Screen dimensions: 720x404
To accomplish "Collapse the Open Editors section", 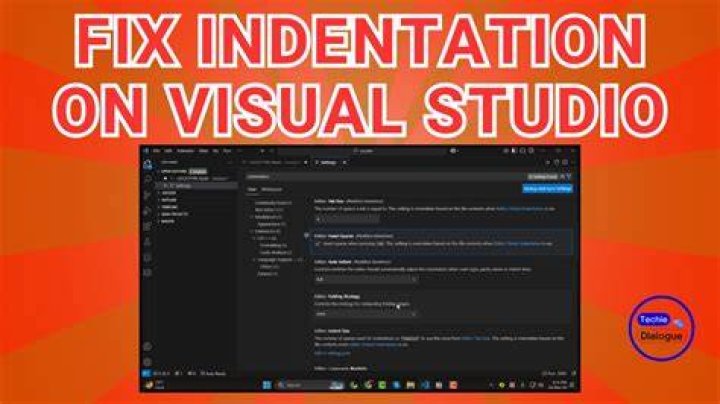I will coord(173,171).
